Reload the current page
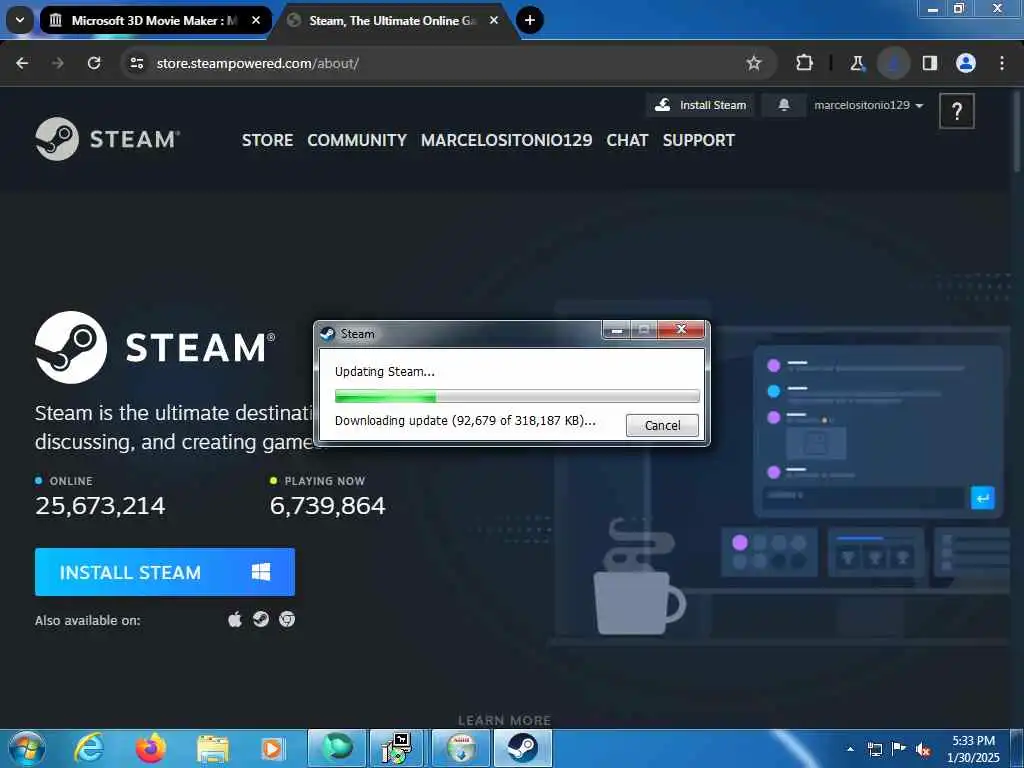1024x768 pixels. pyautogui.click(x=94, y=63)
